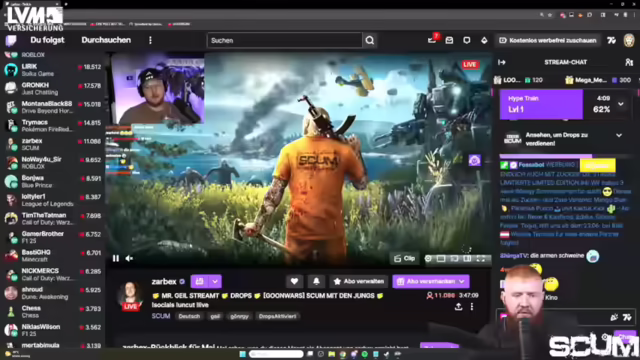Toggle the notification bell button
Screen dimensions: 640x360
point(316,281)
